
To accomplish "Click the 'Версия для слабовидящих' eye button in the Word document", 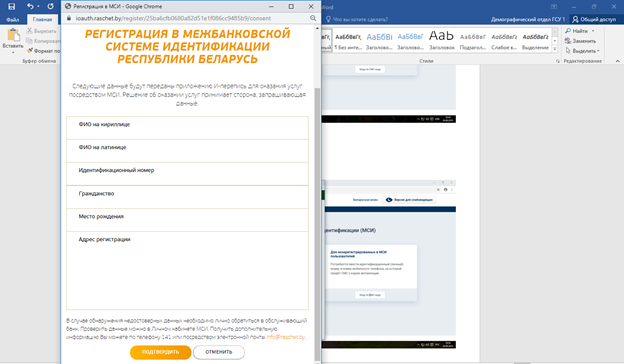I will click(x=409, y=200).
